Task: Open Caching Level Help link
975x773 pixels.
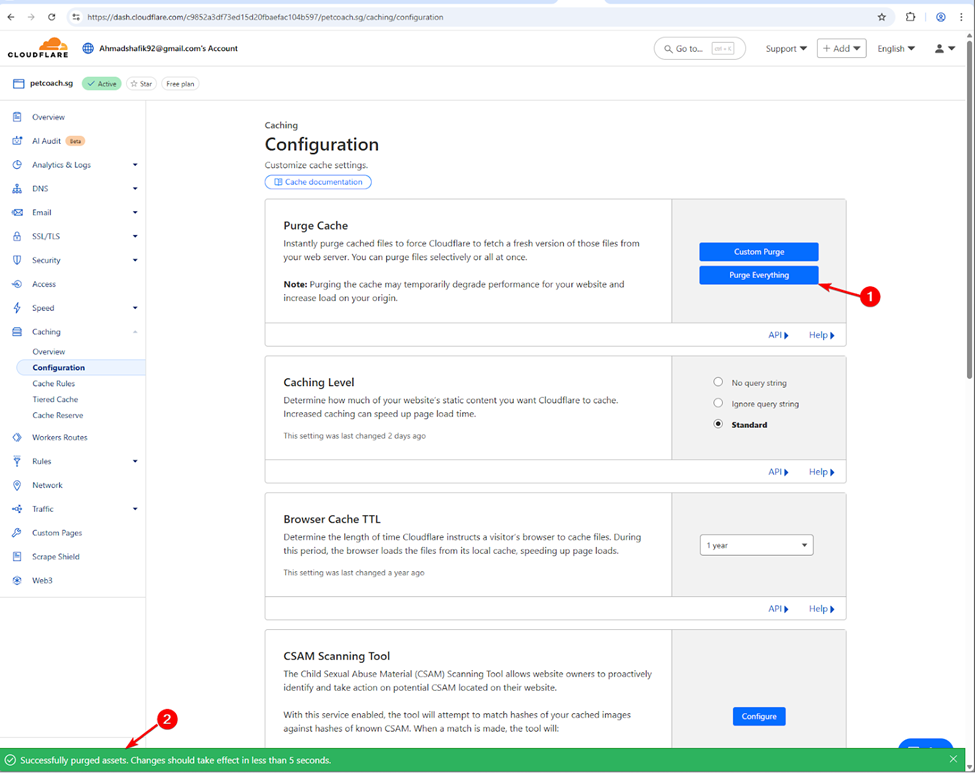Action: [x=821, y=471]
